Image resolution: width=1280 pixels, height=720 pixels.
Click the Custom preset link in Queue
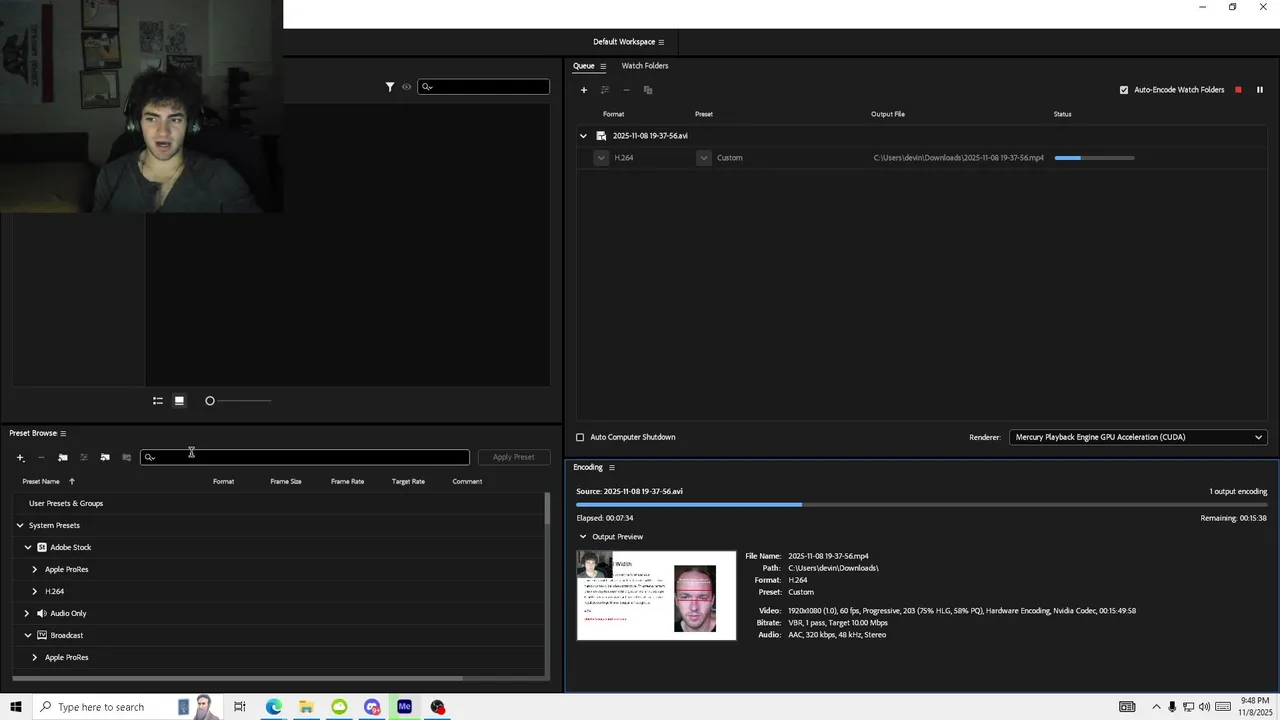(x=730, y=158)
